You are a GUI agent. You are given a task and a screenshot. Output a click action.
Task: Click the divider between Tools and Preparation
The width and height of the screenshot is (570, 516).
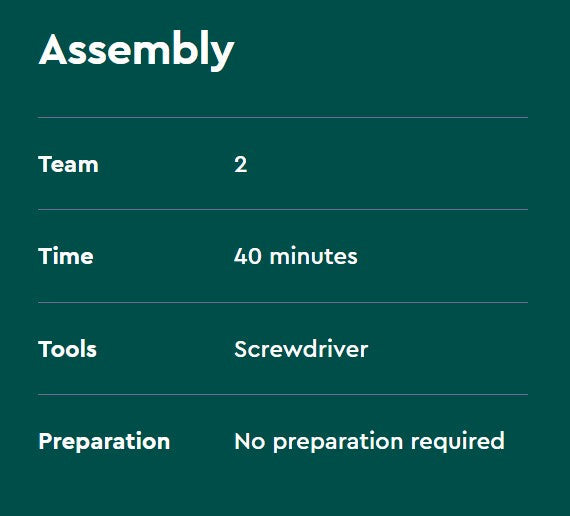(x=283, y=394)
